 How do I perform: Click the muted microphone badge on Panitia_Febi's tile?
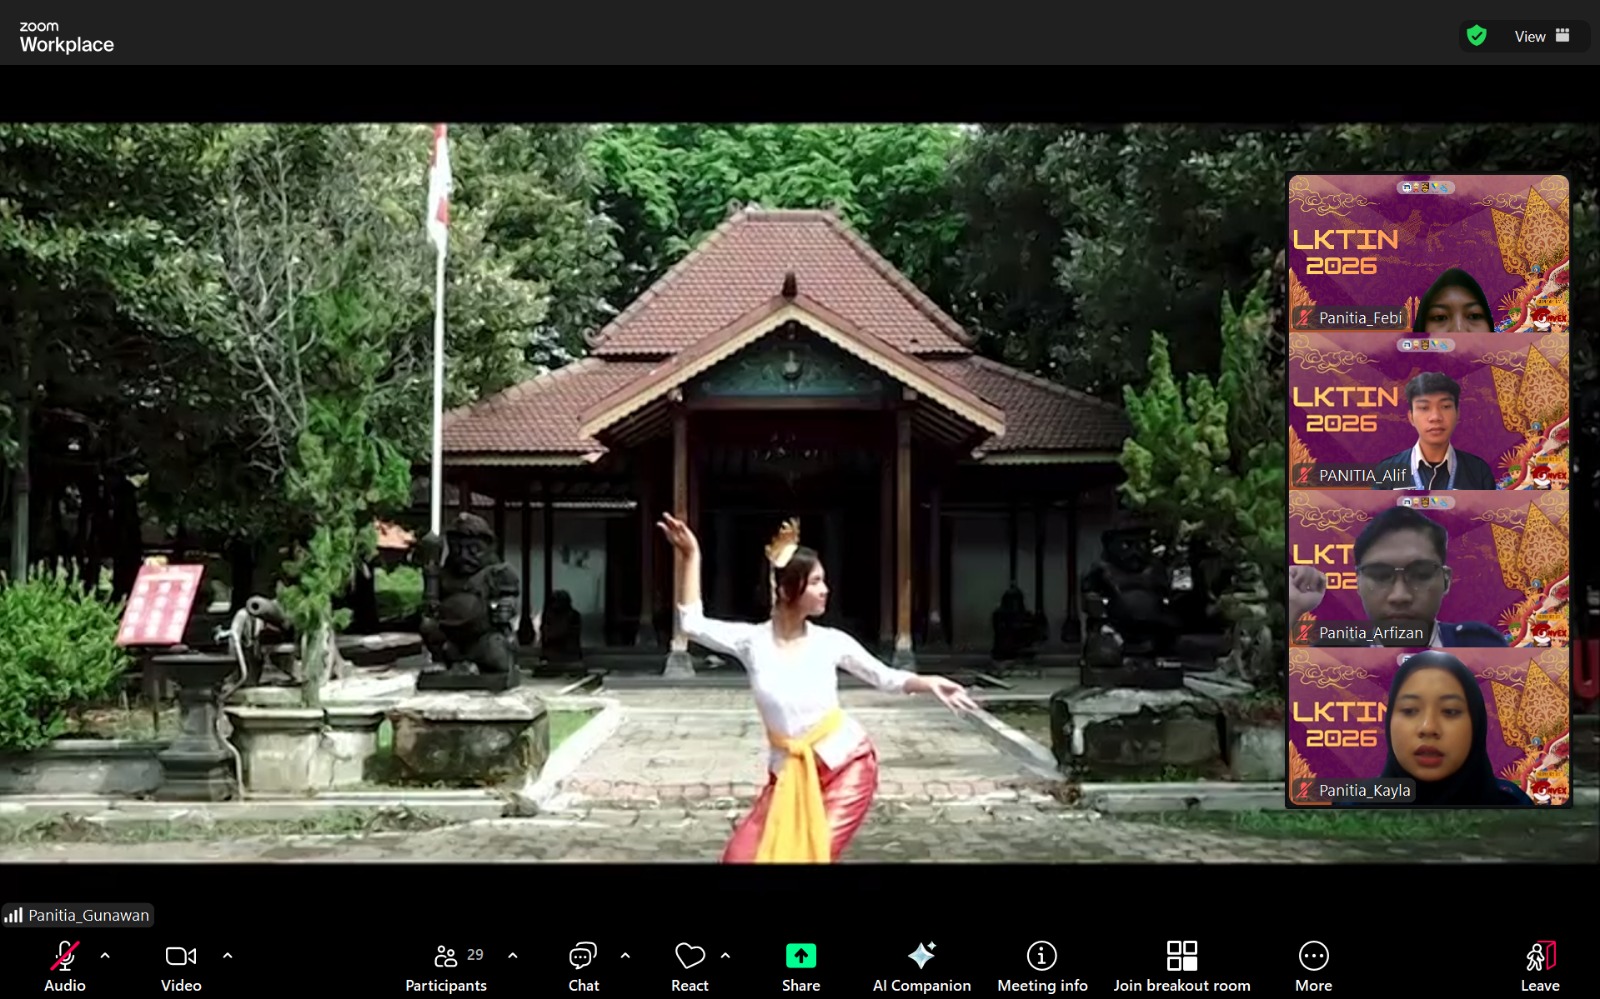tap(1306, 317)
